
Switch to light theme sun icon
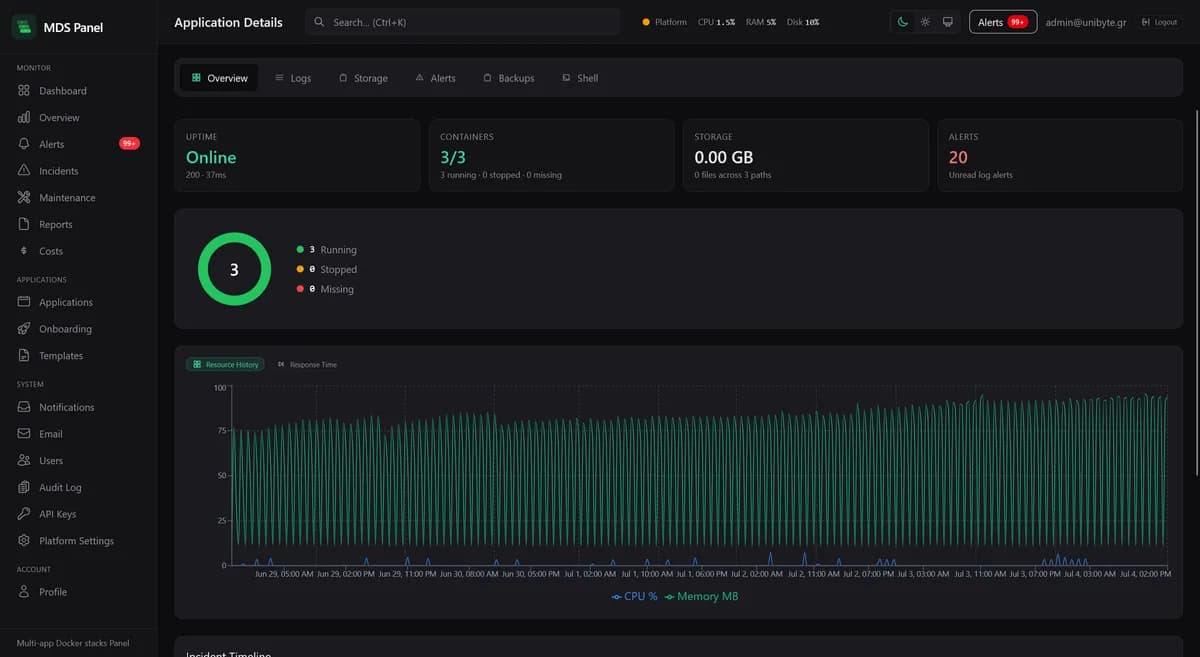925,22
